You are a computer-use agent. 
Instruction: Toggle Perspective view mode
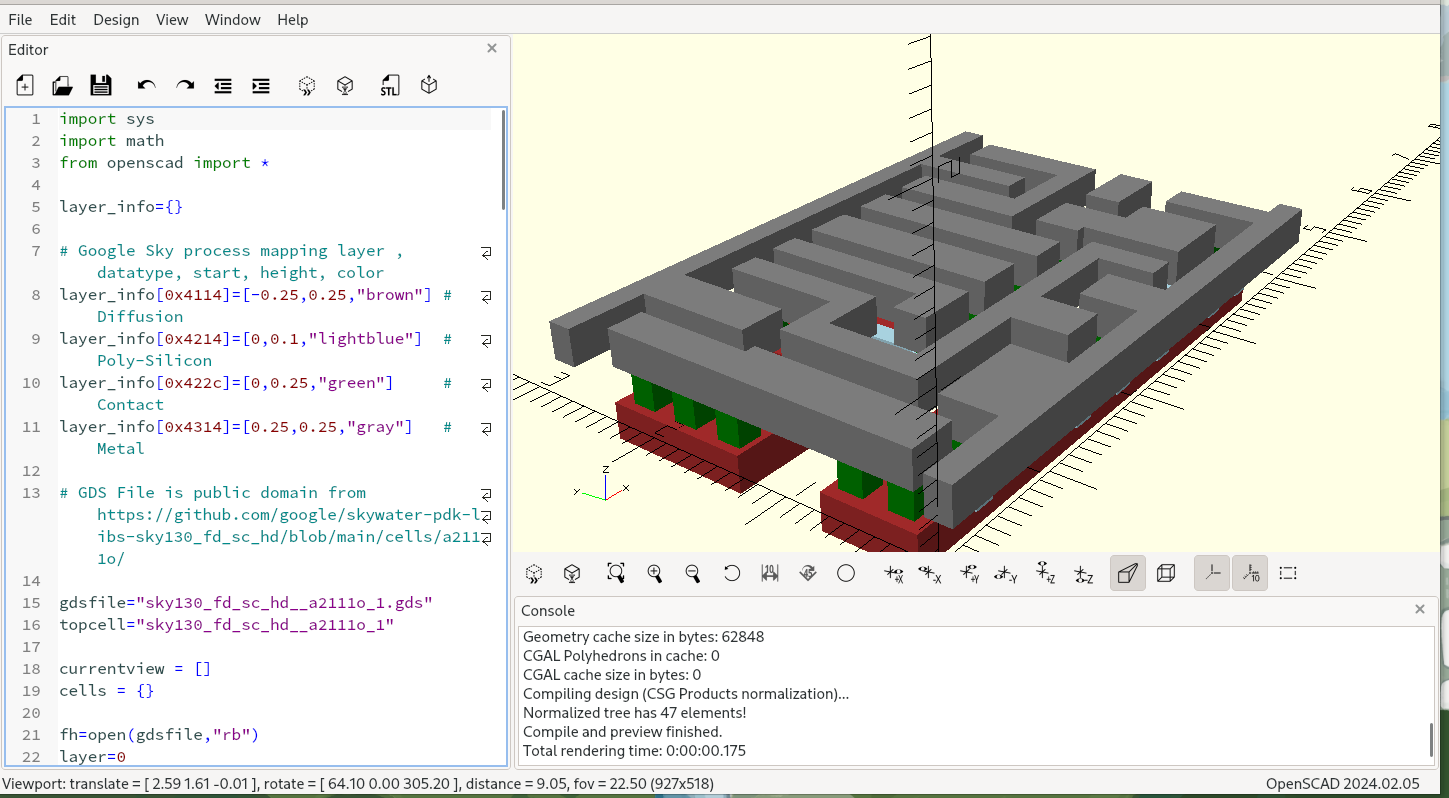click(1127, 573)
